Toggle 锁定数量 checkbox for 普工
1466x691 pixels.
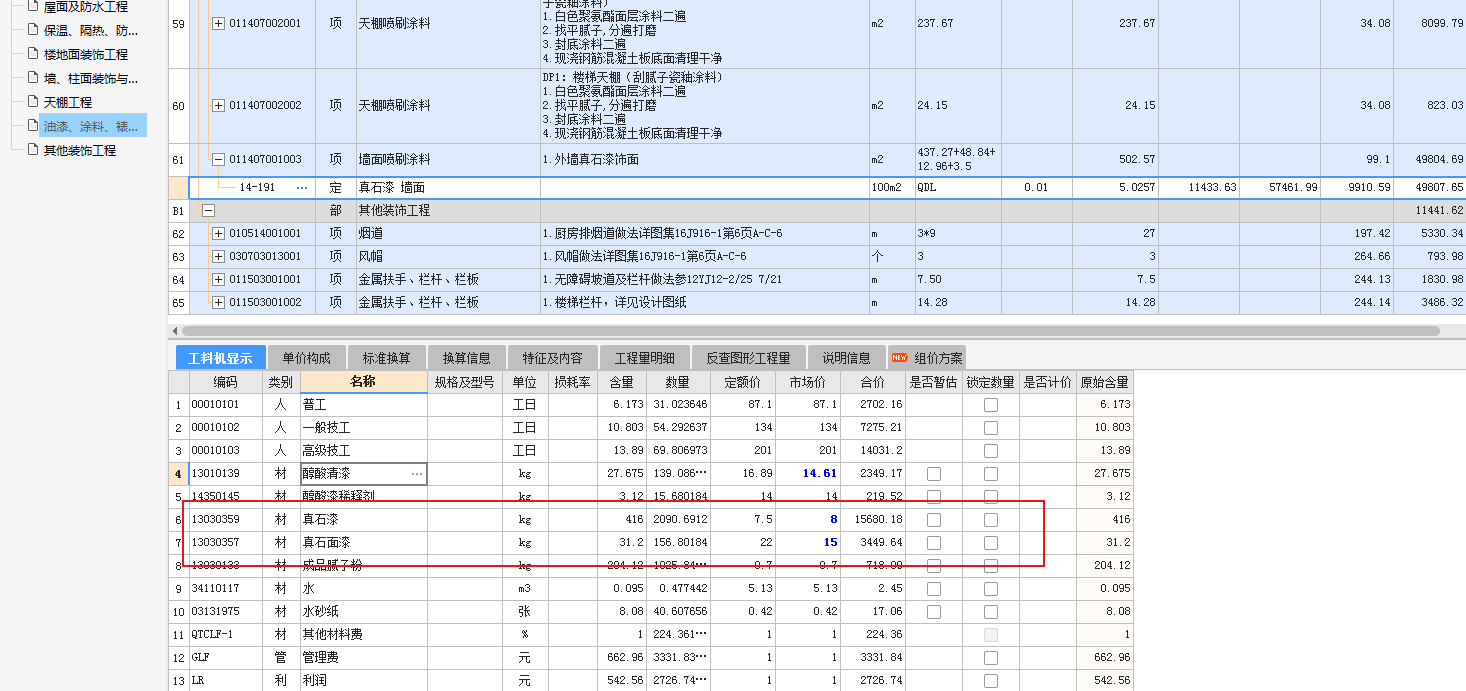coord(991,405)
